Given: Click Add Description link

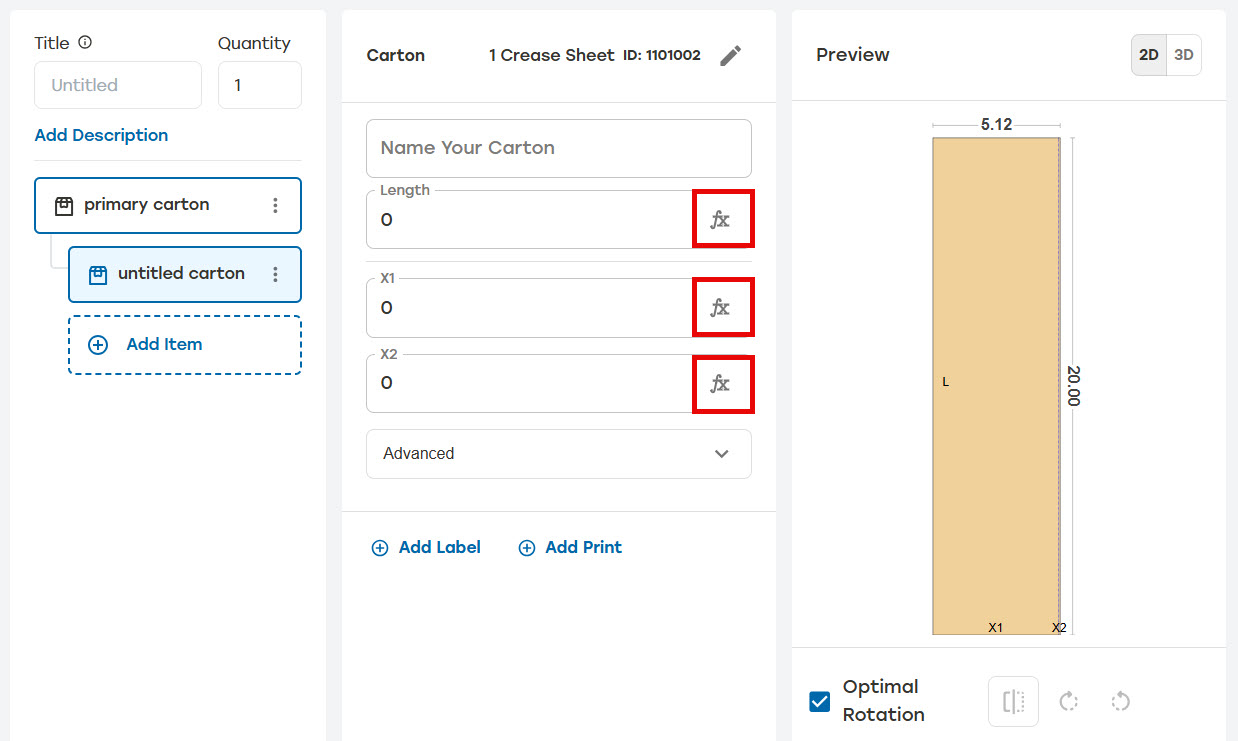Looking at the screenshot, I should click(x=101, y=135).
